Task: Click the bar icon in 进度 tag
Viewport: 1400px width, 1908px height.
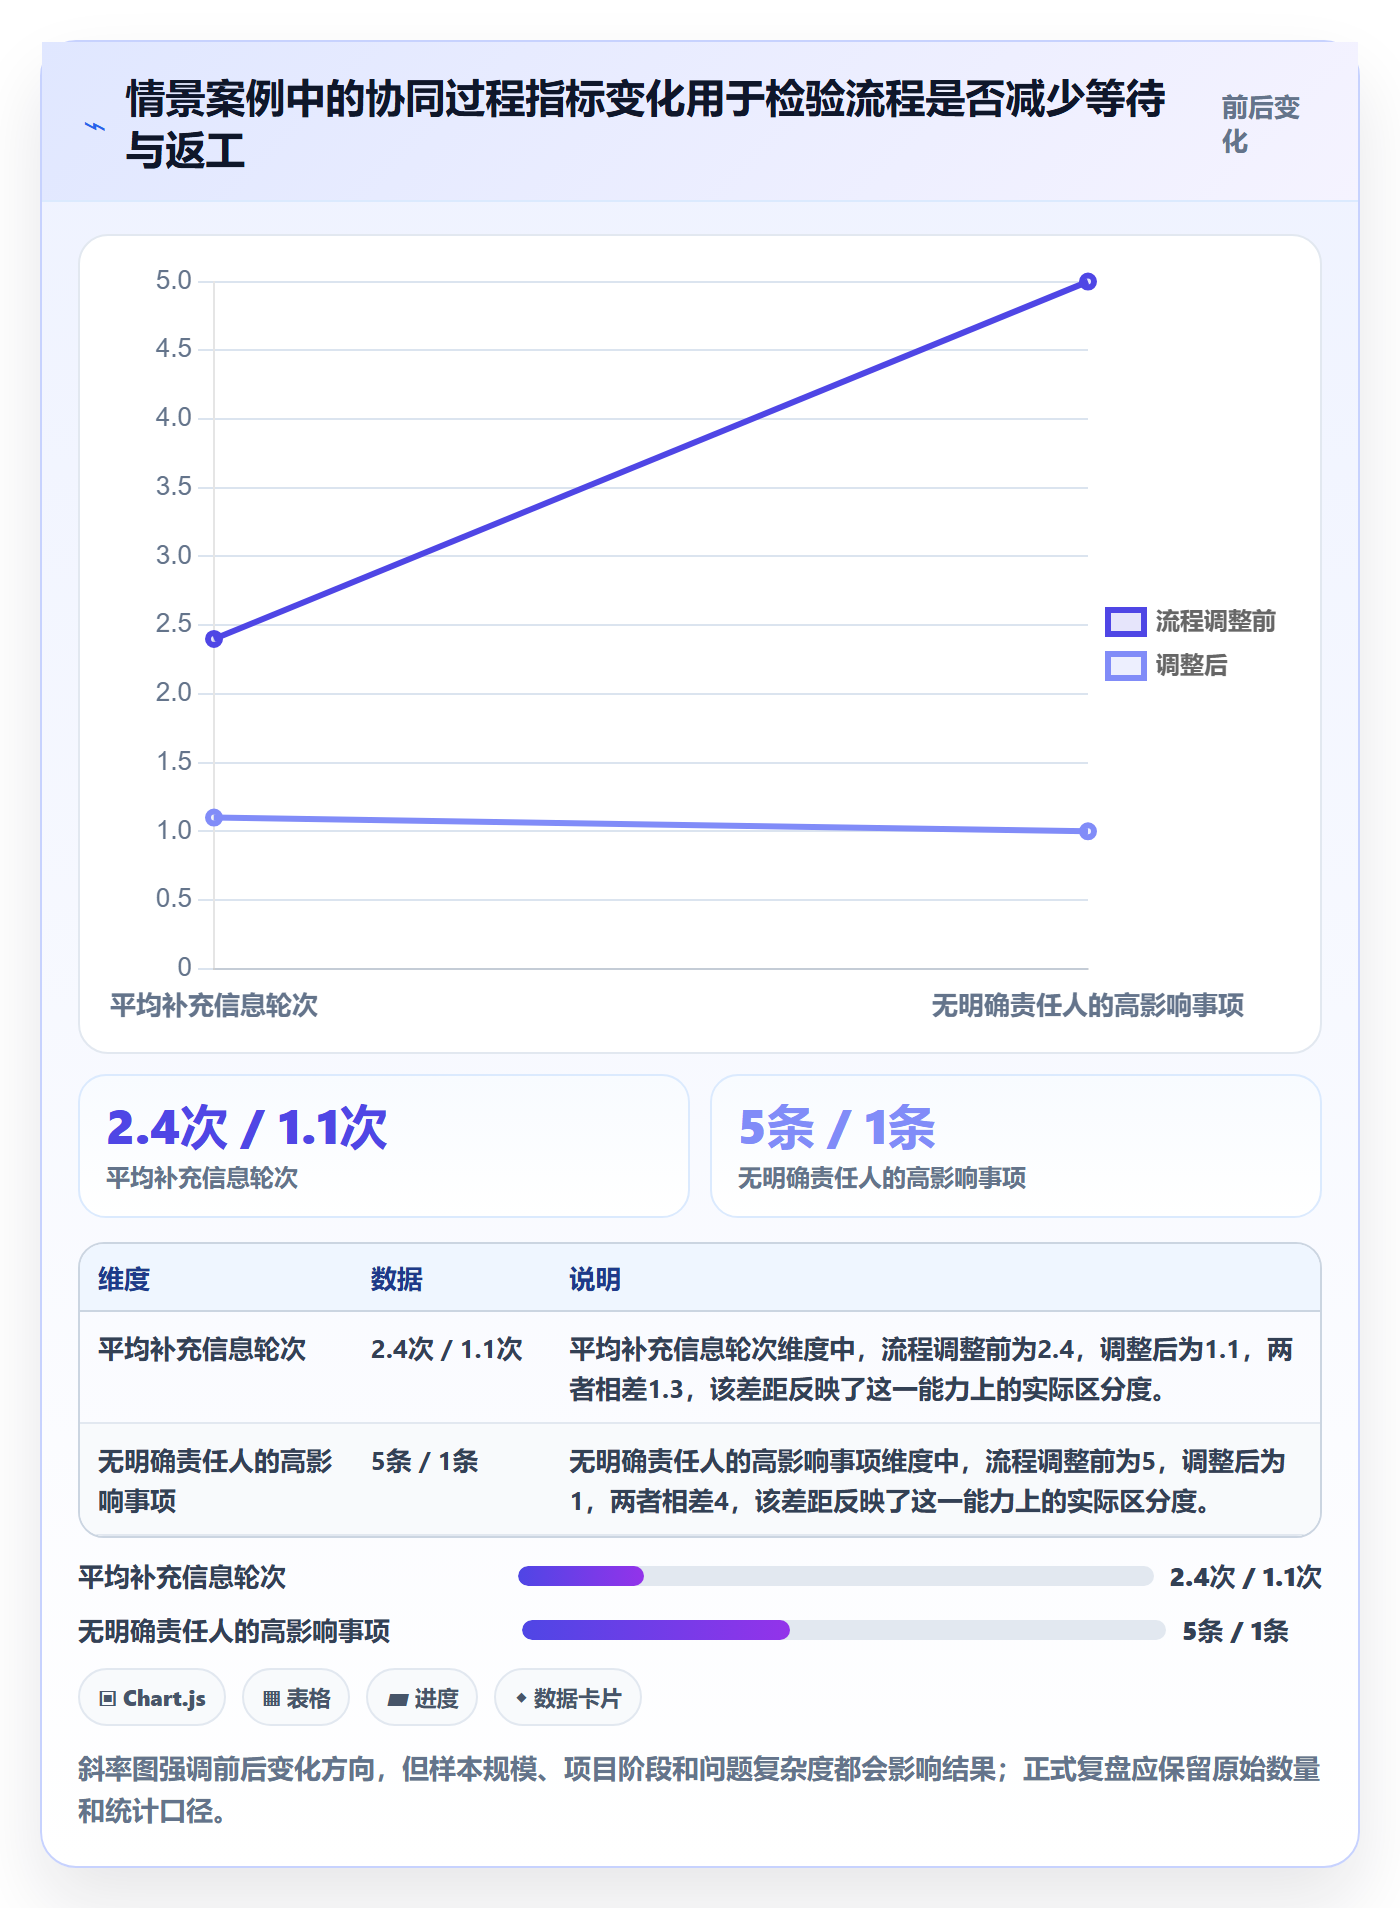Action: [397, 1699]
